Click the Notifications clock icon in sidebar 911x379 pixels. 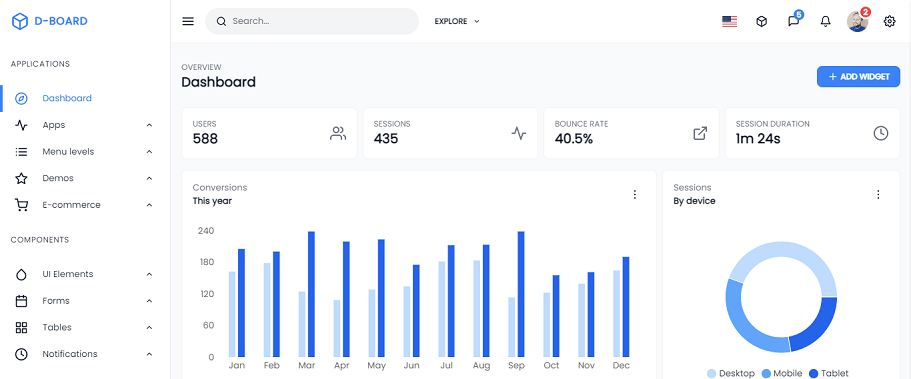(21, 354)
